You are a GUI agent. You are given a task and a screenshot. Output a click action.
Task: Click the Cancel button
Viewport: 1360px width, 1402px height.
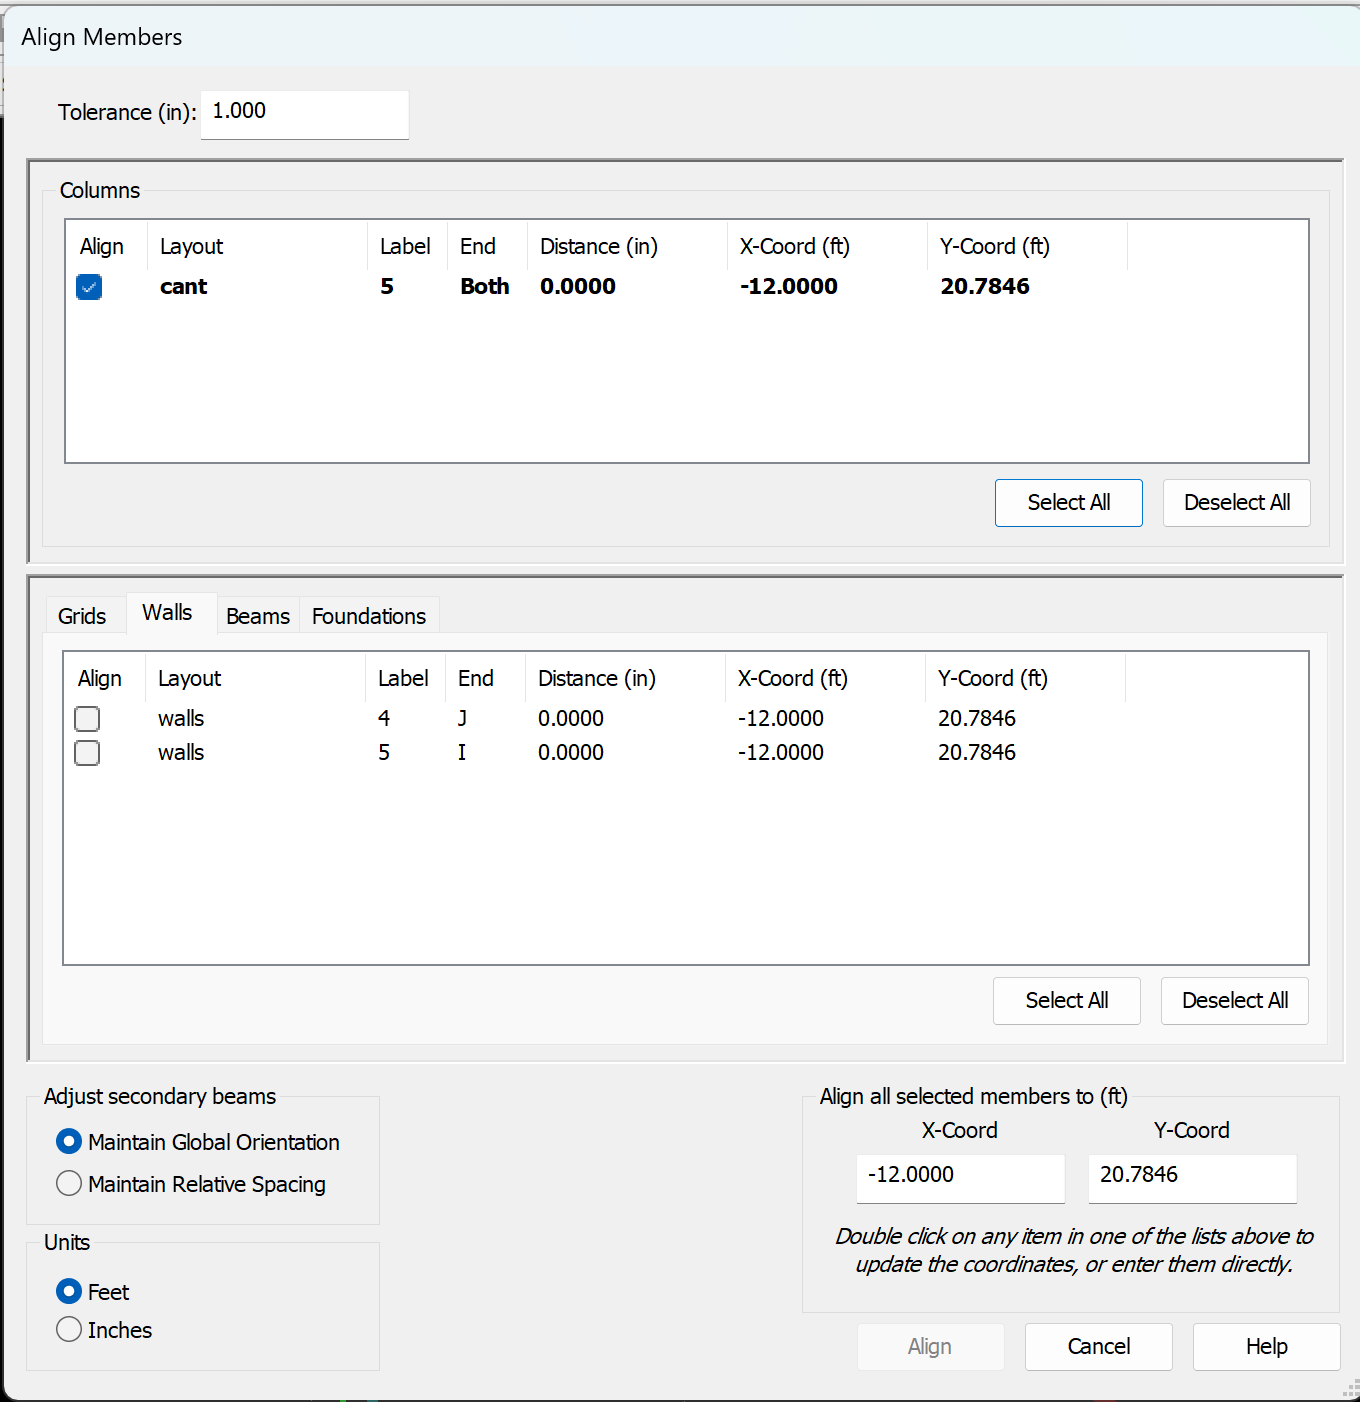(1098, 1347)
